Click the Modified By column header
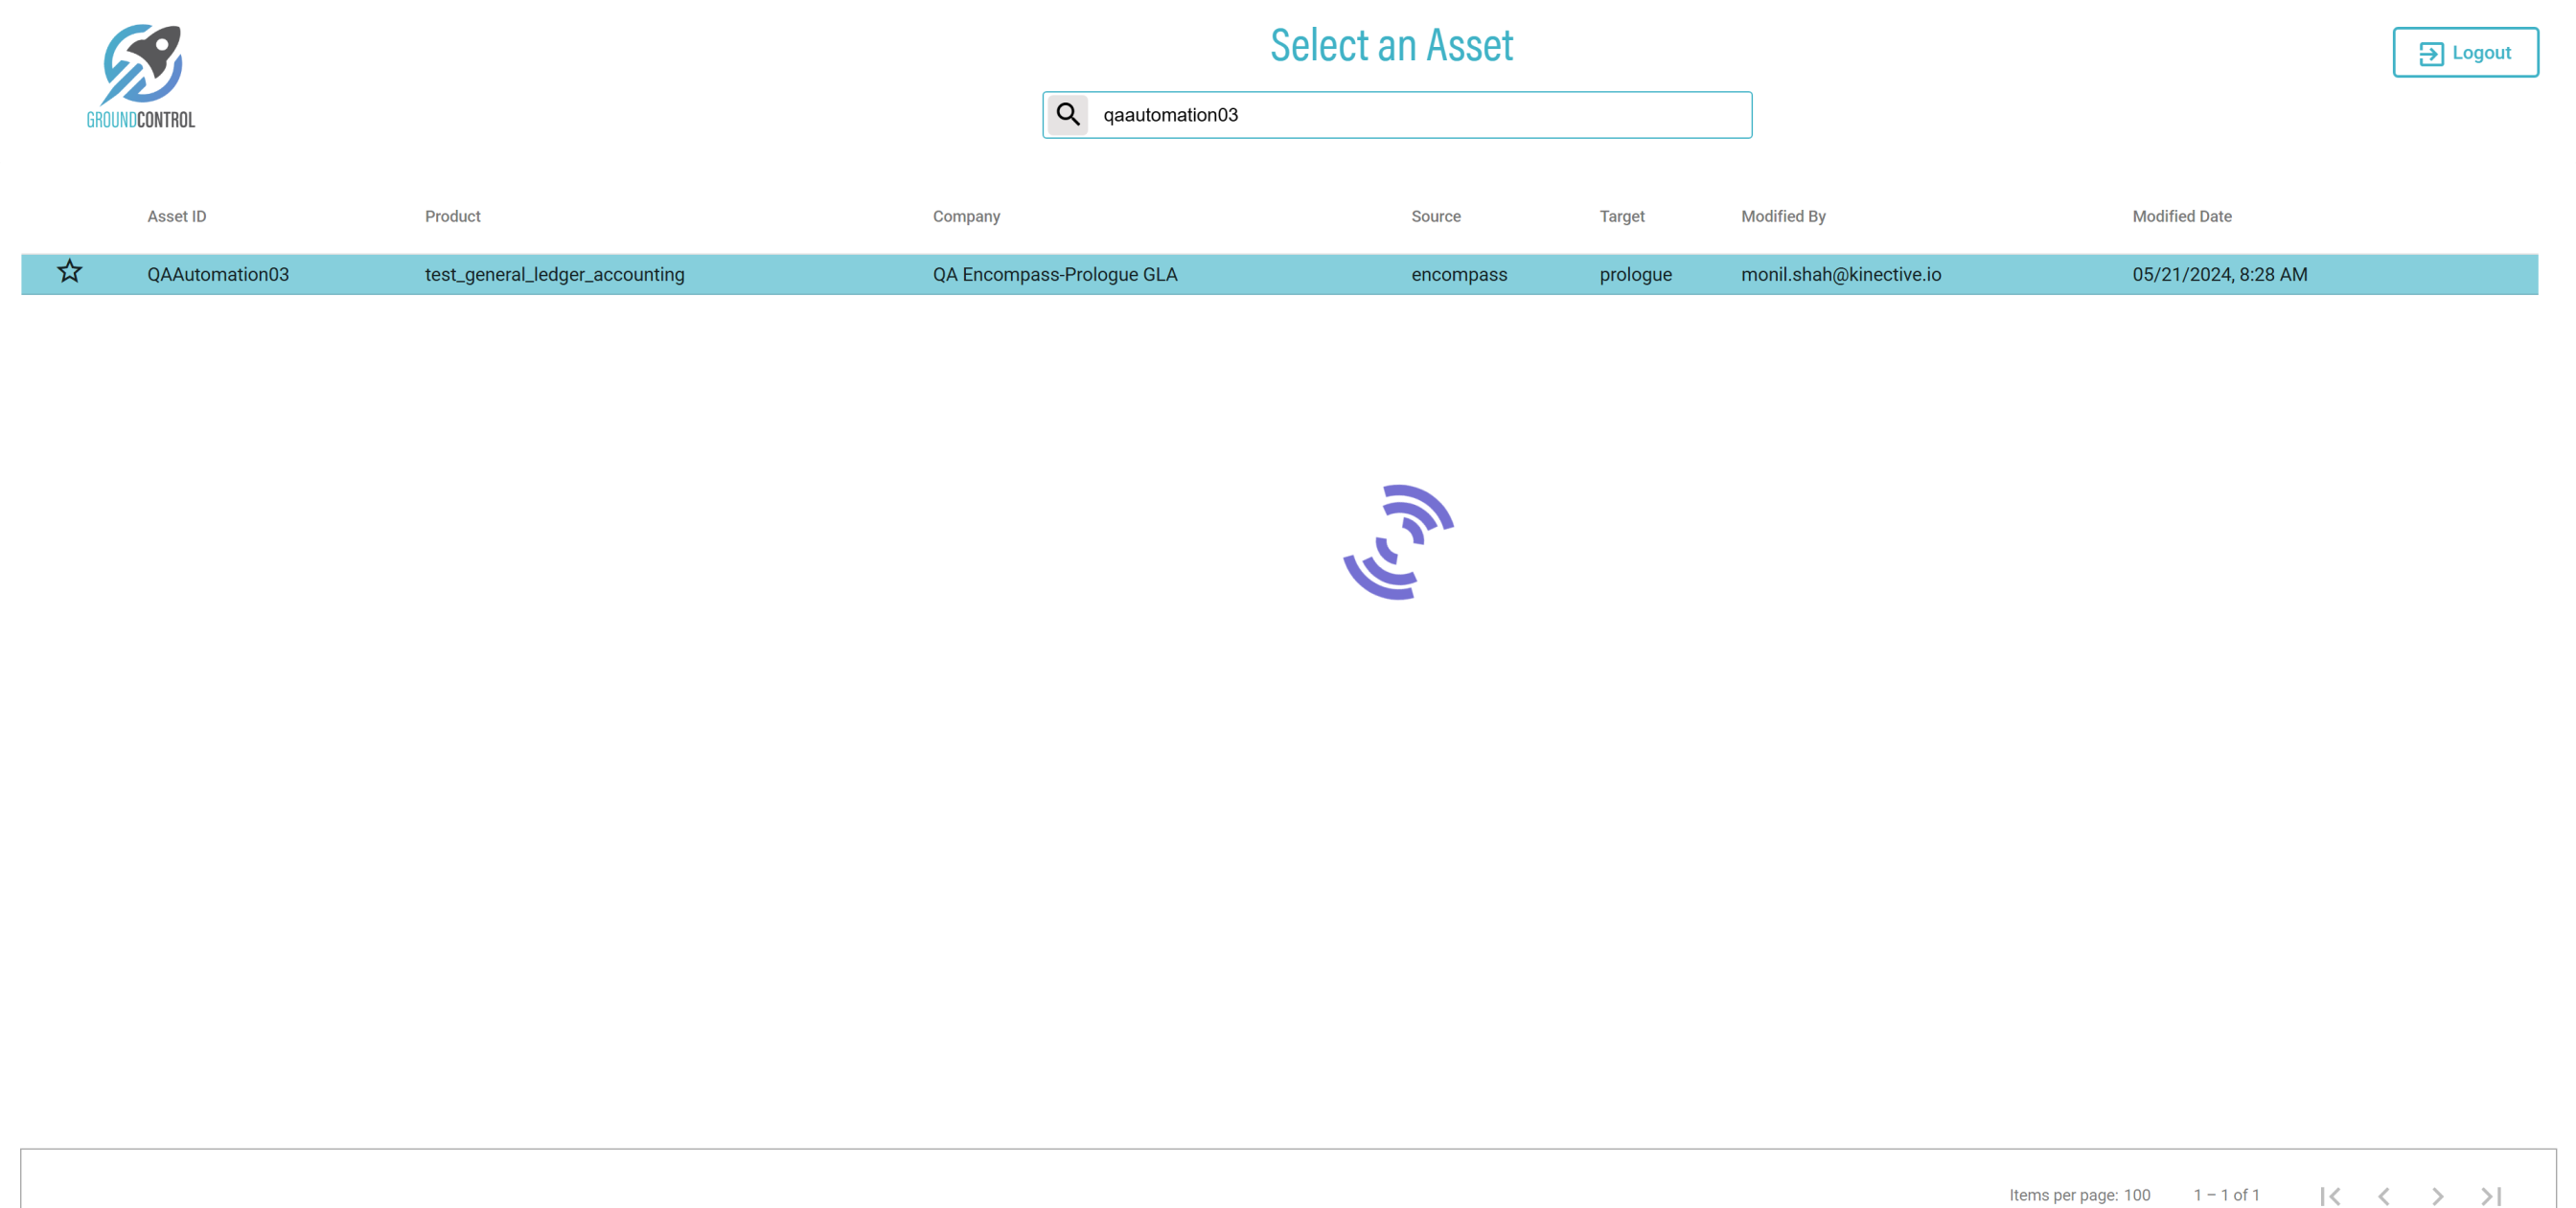This screenshot has width=2576, height=1208. (x=1783, y=216)
